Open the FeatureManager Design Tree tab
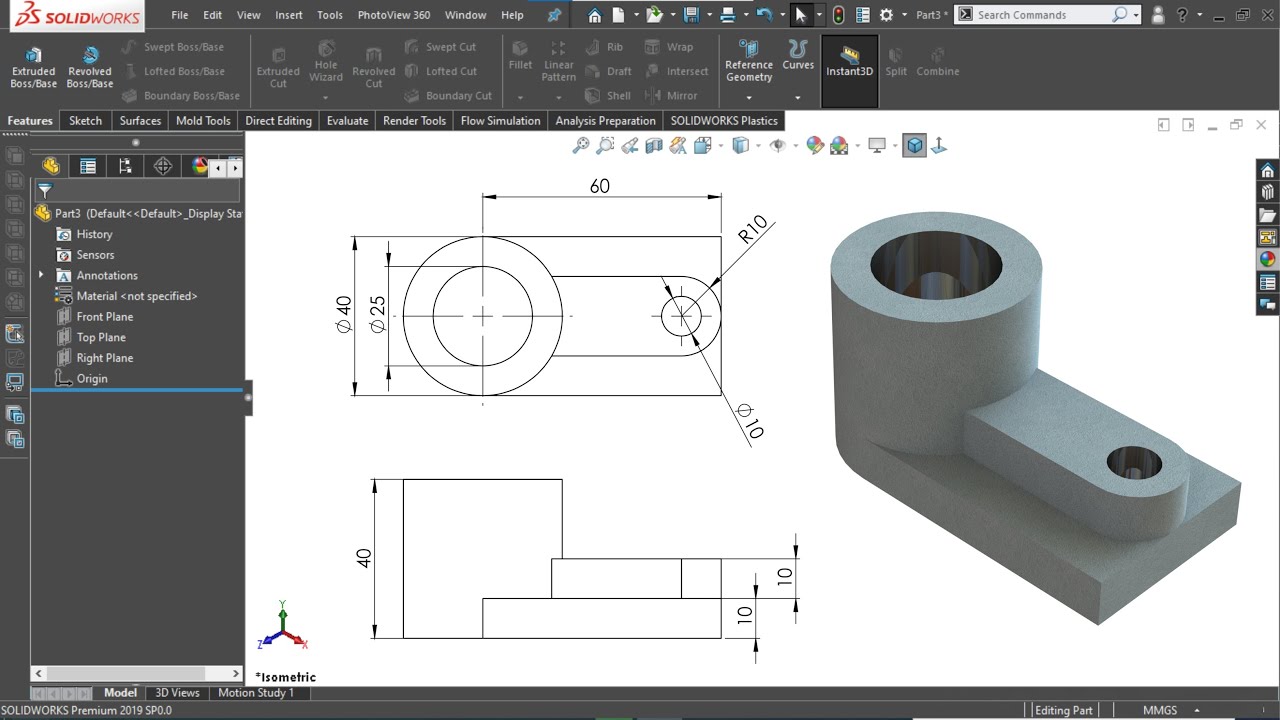 tap(51, 166)
